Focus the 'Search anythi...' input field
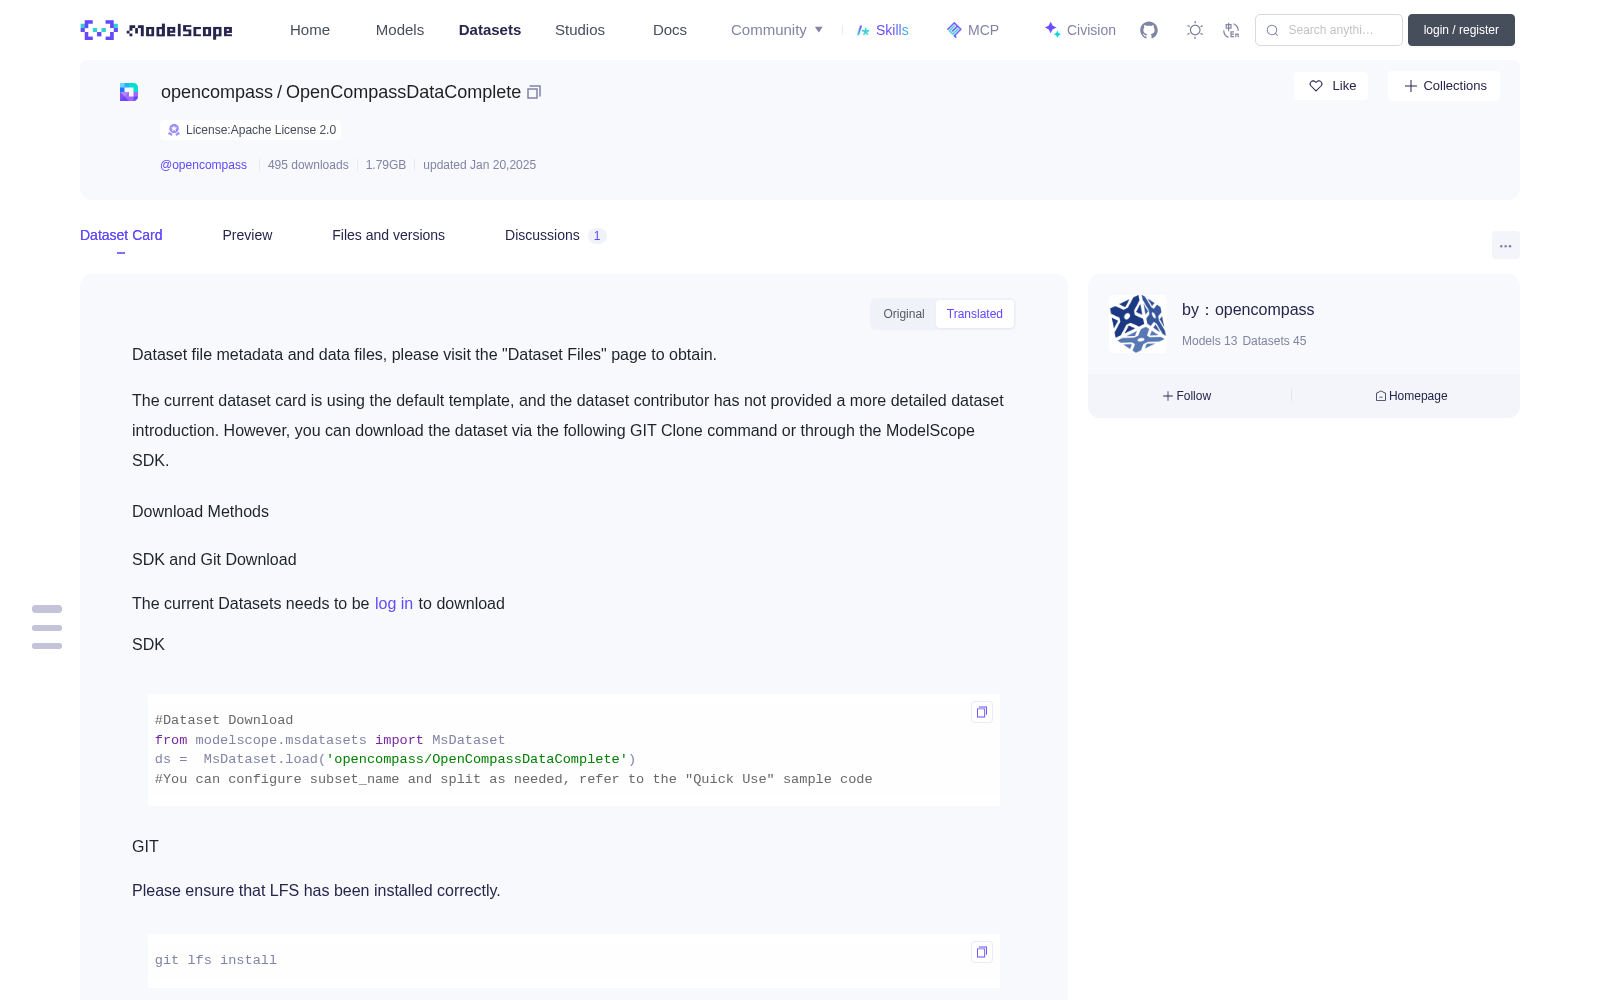This screenshot has height=1000, width=1600. click(x=1329, y=30)
